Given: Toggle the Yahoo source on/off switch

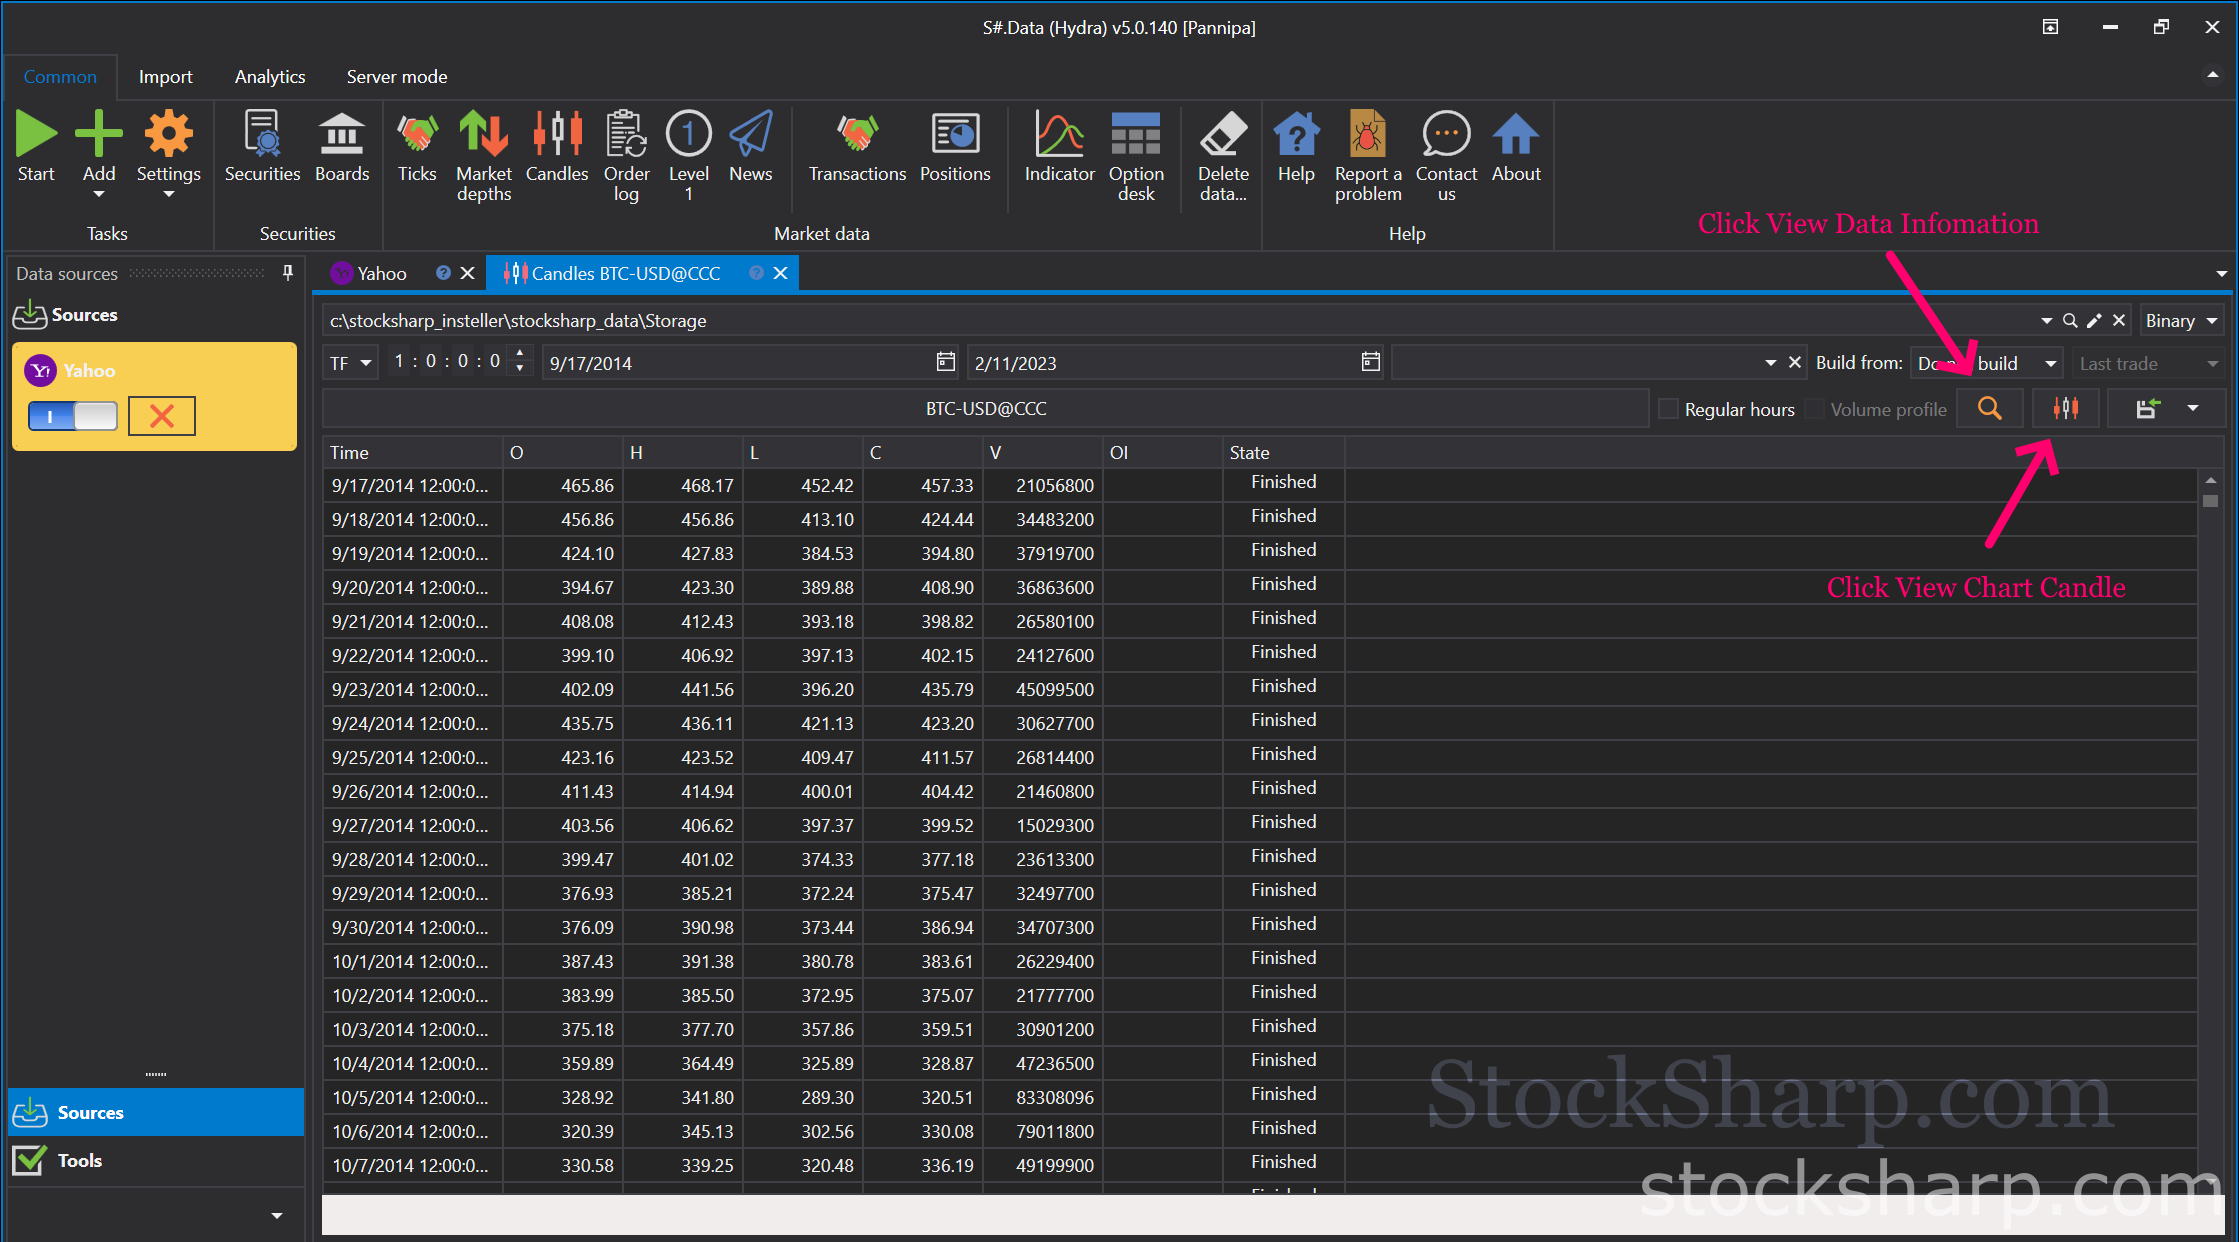Looking at the screenshot, I should [x=73, y=416].
